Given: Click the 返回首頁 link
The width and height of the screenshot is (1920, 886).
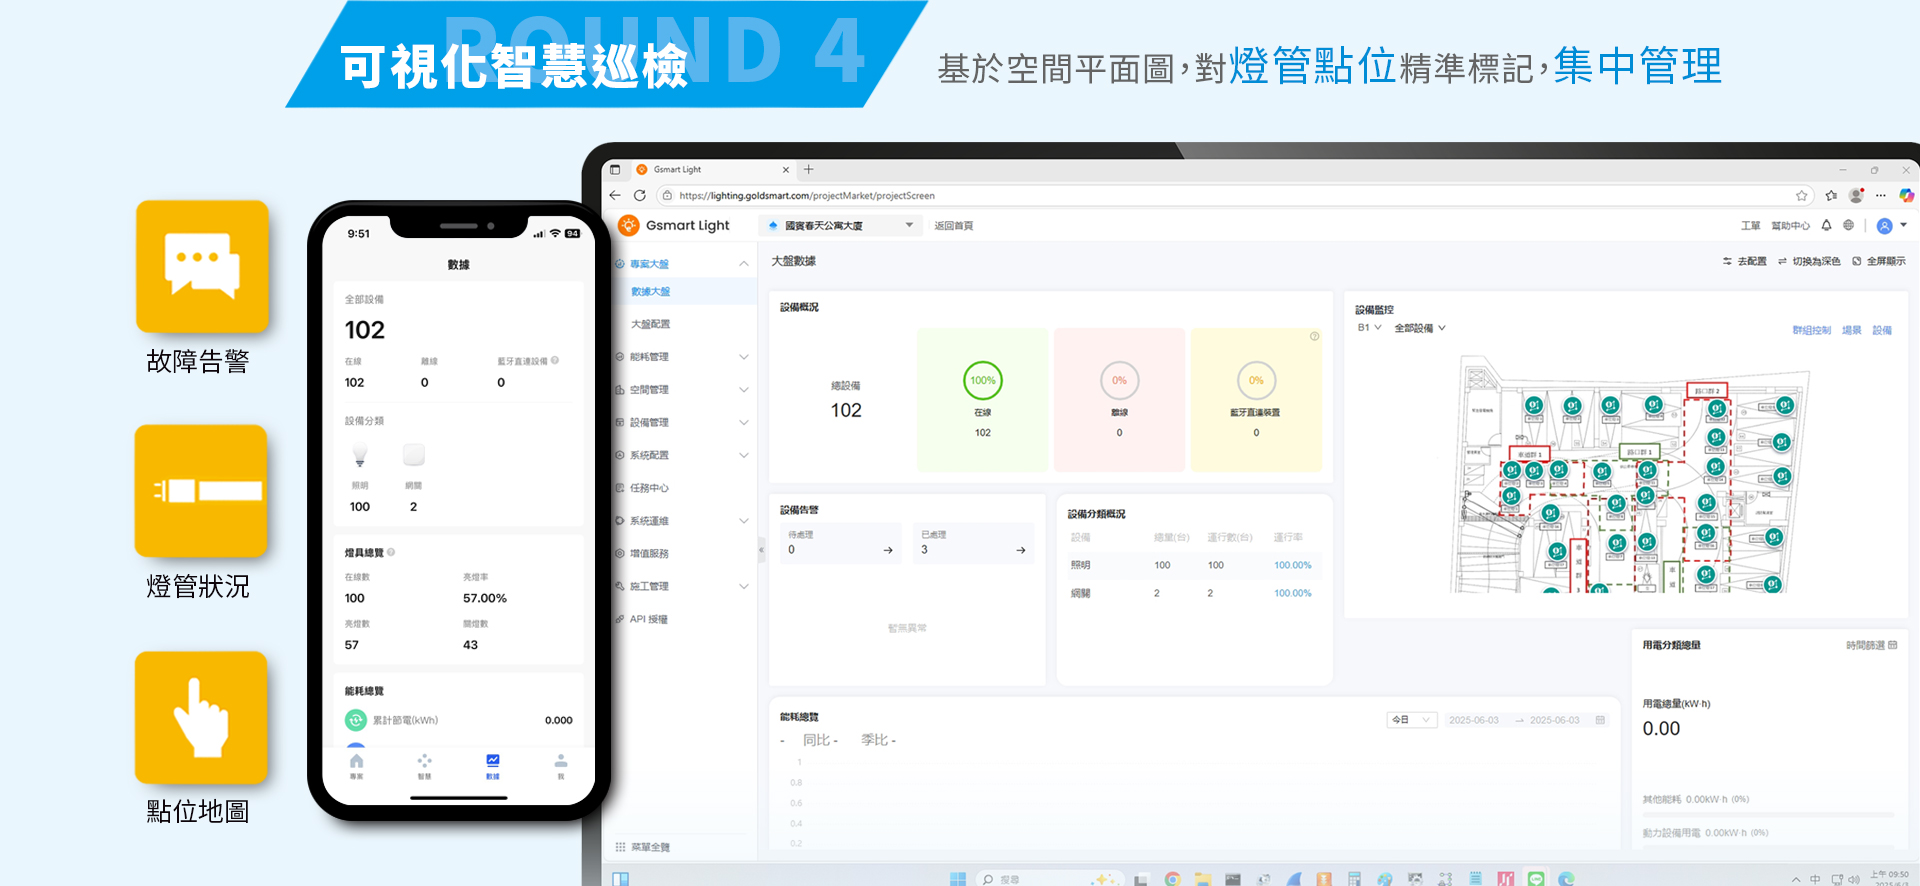Looking at the screenshot, I should [x=953, y=226].
